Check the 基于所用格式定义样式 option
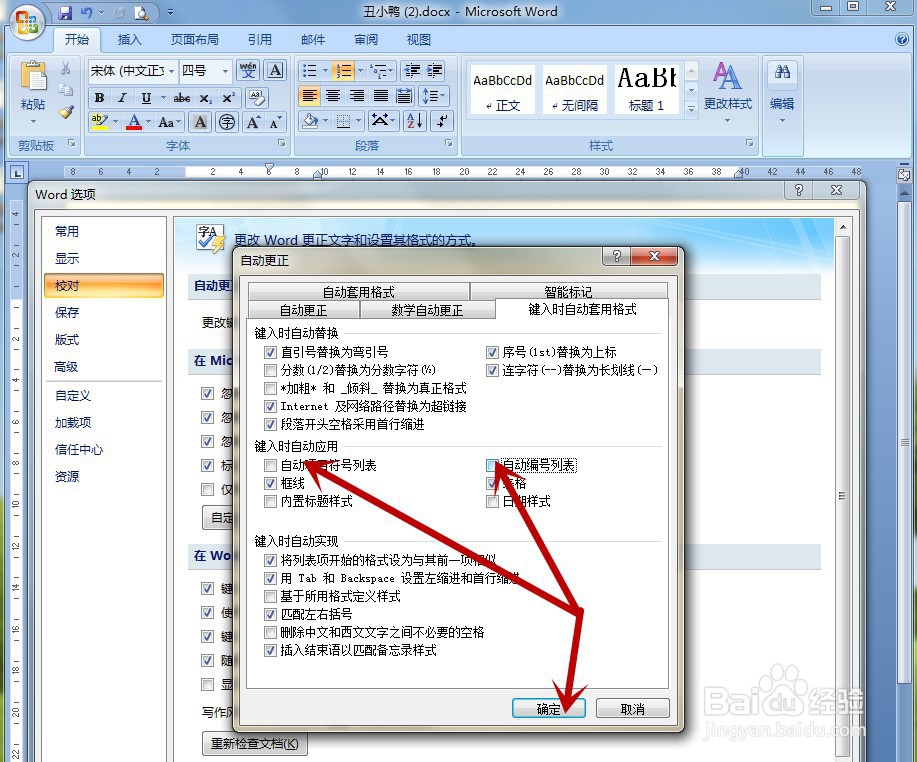Viewport: 917px width, 762px height. (x=270, y=596)
